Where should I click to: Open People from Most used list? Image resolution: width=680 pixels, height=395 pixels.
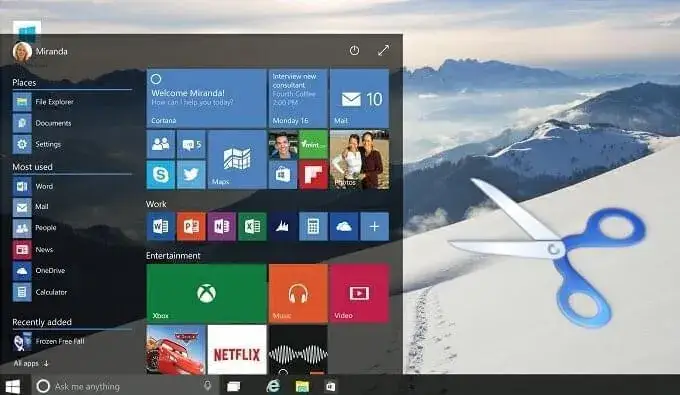tap(35, 228)
